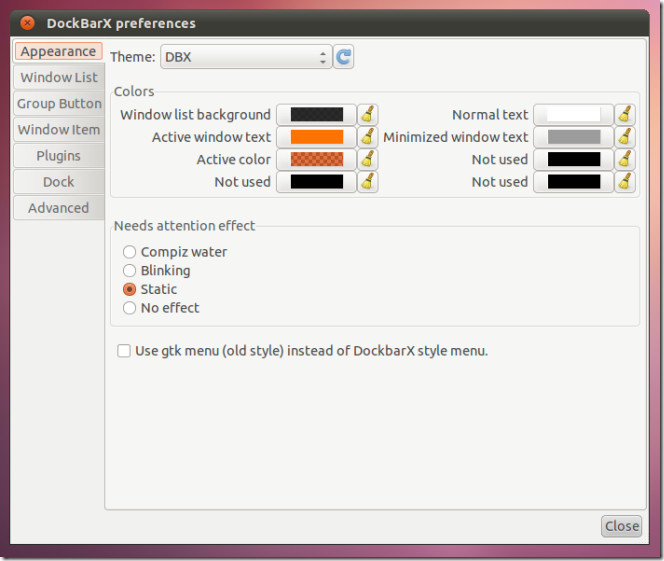Switch to the Appearance tab
Viewport: 664px width, 561px height.
coord(58,51)
